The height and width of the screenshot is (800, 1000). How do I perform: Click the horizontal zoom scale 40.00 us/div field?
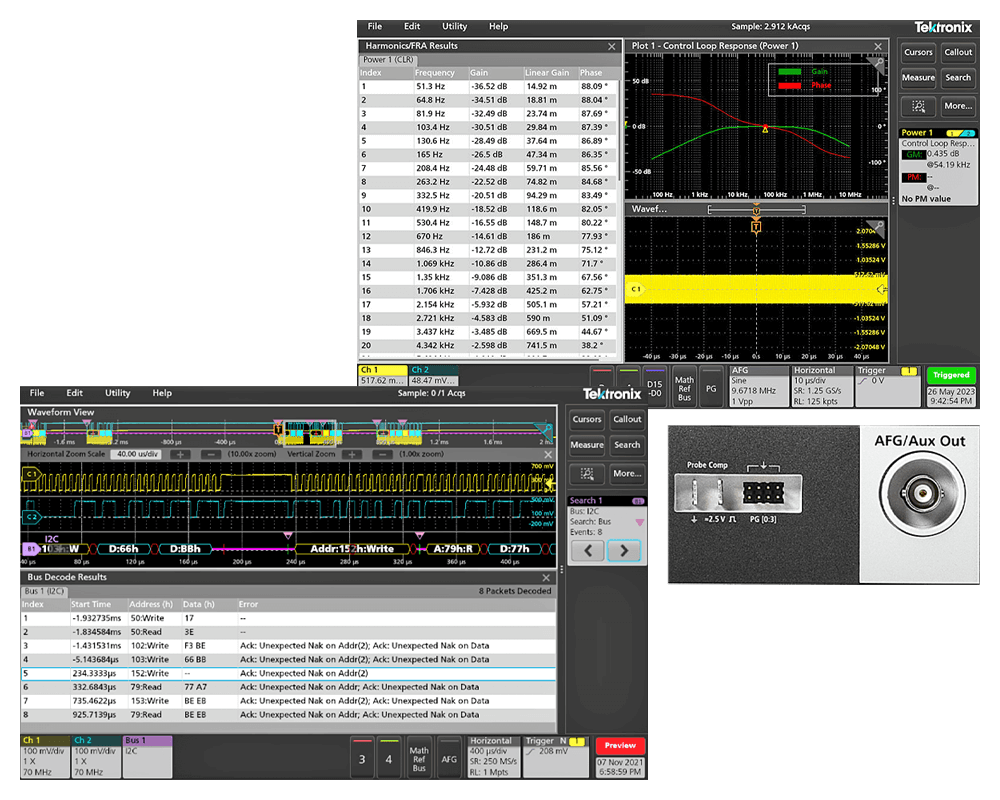click(134, 454)
